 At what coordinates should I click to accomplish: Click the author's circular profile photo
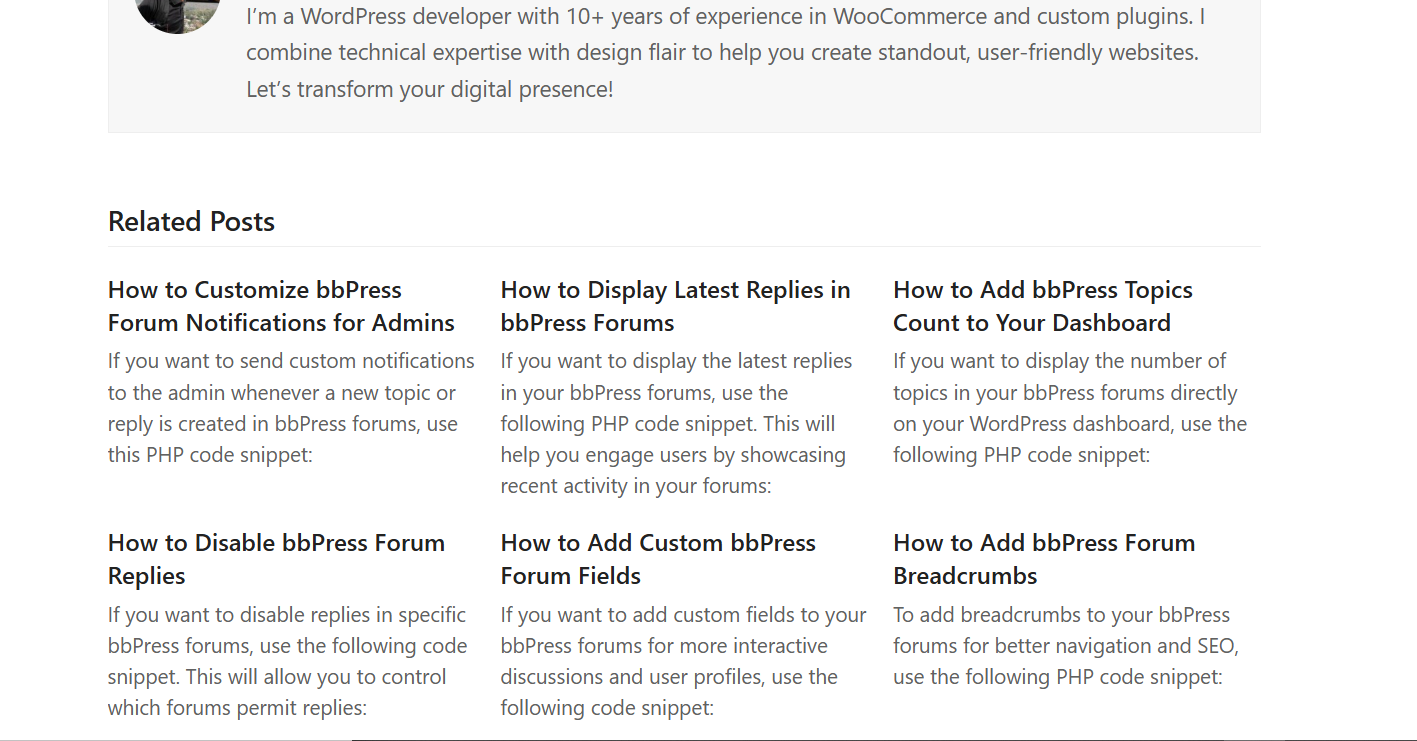pos(176,14)
